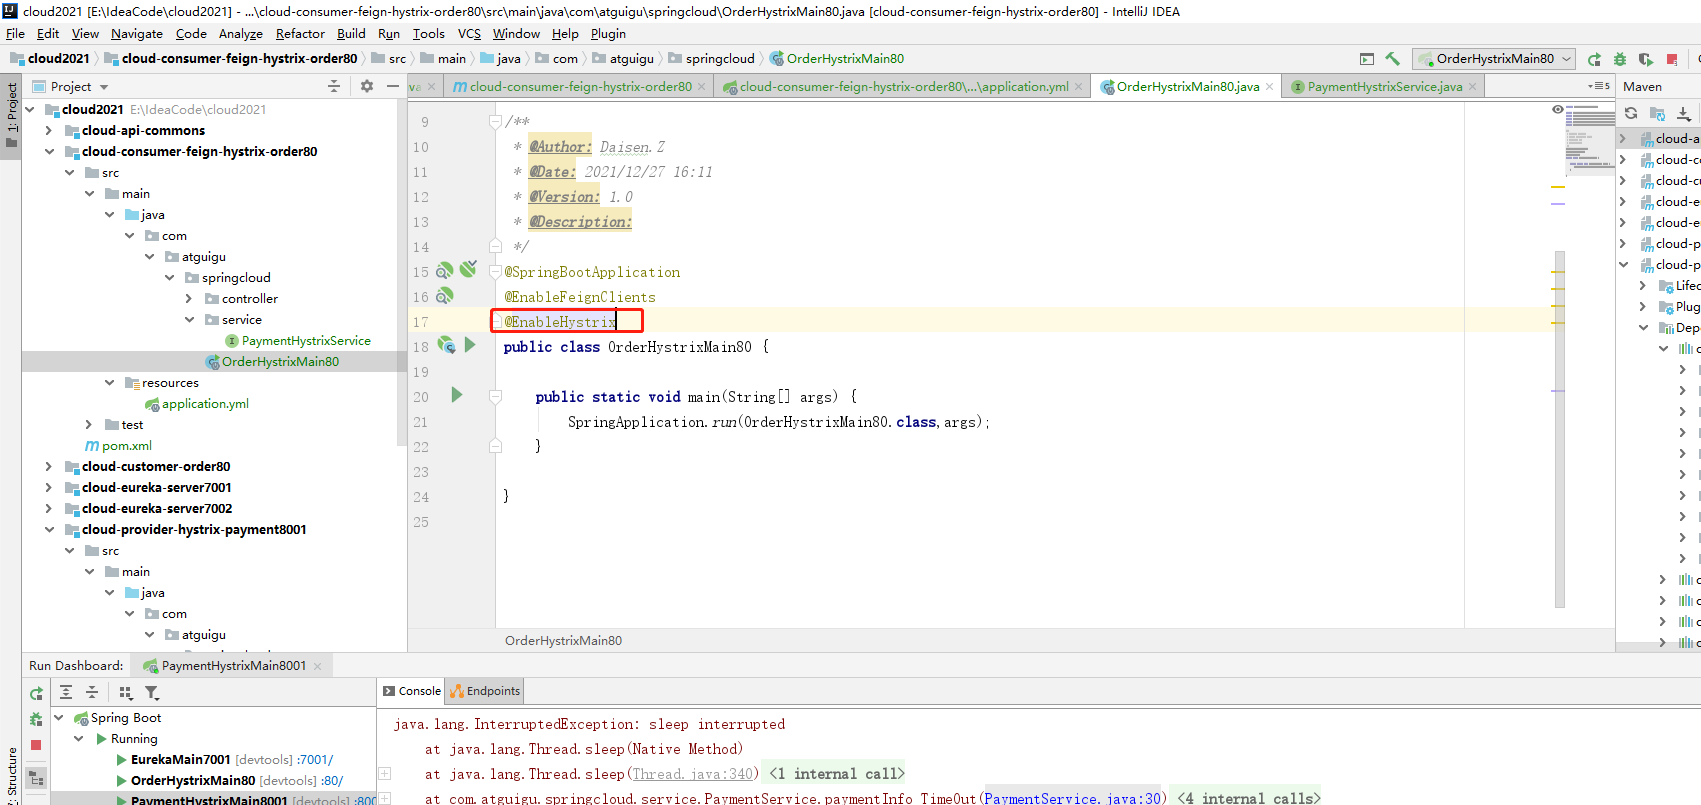This screenshot has height=805, width=1701.
Task: Collapse the service package
Action: point(188,319)
